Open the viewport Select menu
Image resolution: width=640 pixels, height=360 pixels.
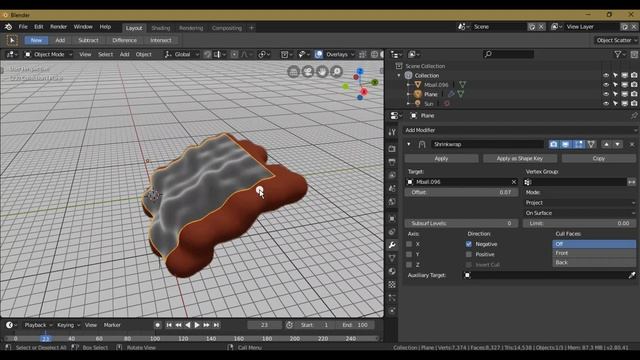[105, 54]
